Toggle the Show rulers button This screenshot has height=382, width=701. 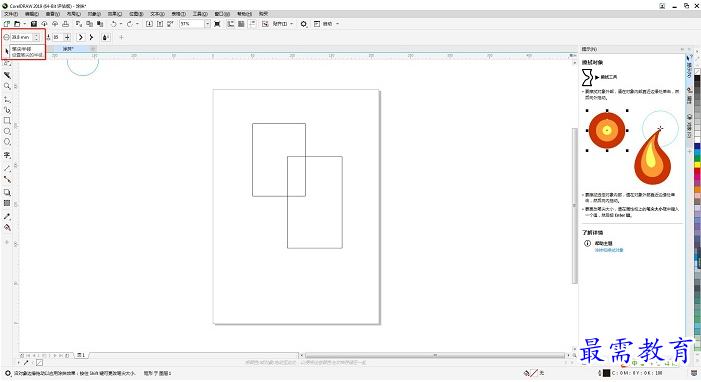[x=230, y=24]
